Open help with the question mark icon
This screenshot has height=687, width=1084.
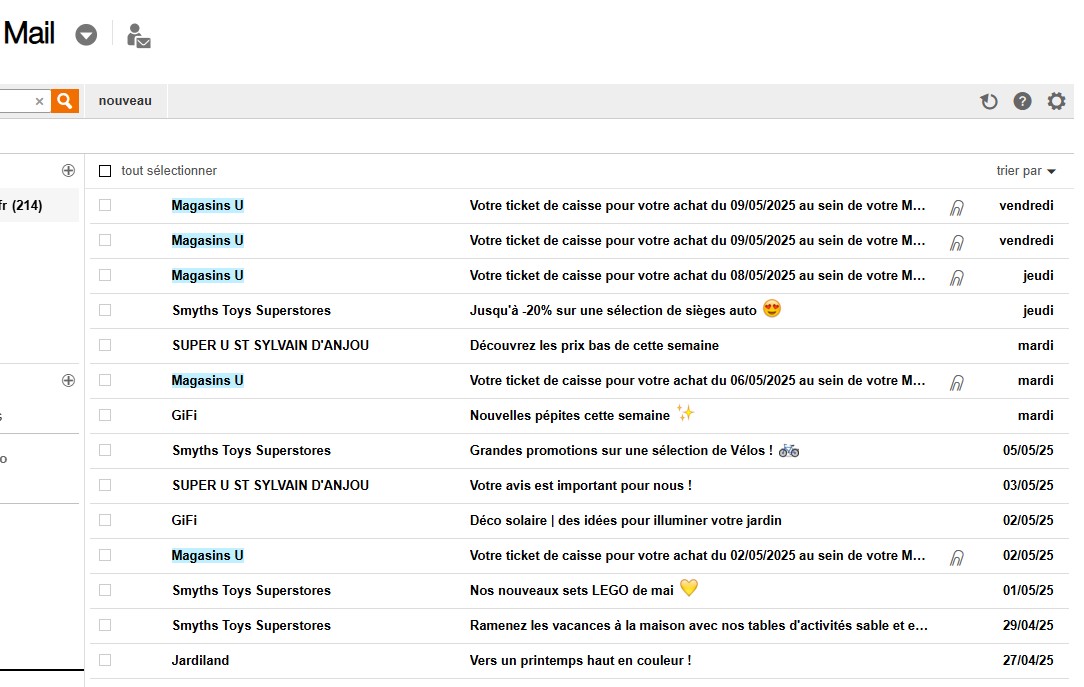pyautogui.click(x=1022, y=102)
